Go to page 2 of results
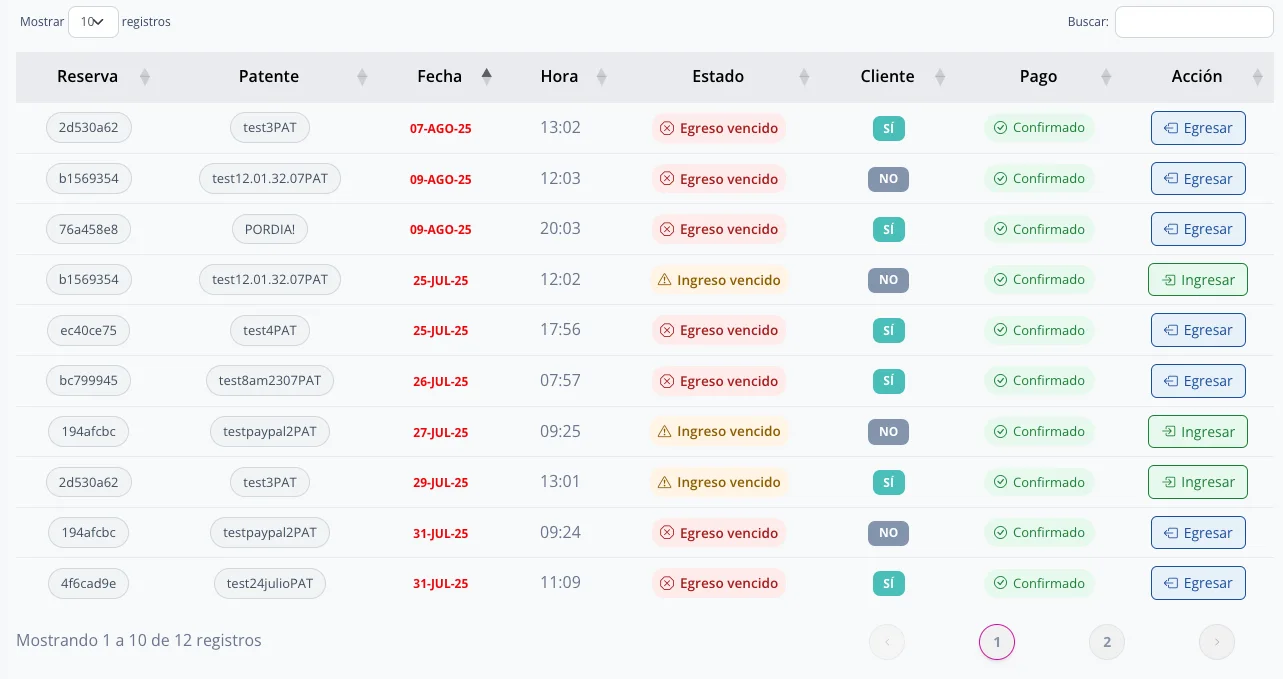This screenshot has height=679, width=1283. (1107, 642)
